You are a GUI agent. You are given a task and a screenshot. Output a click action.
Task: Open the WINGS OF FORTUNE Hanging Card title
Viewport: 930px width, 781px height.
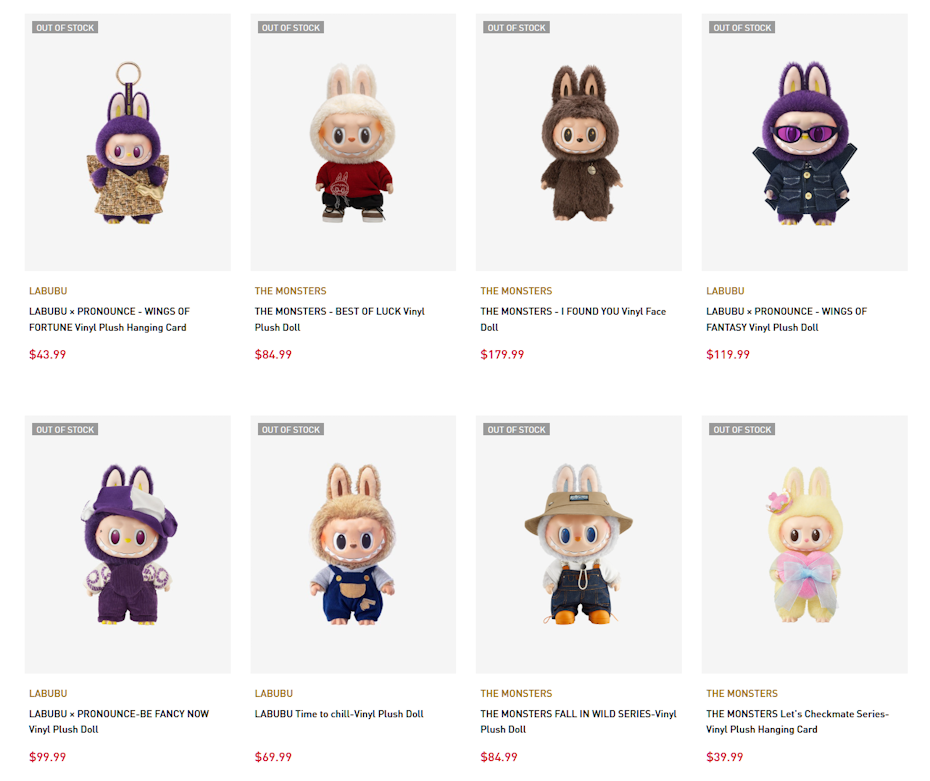(x=109, y=319)
